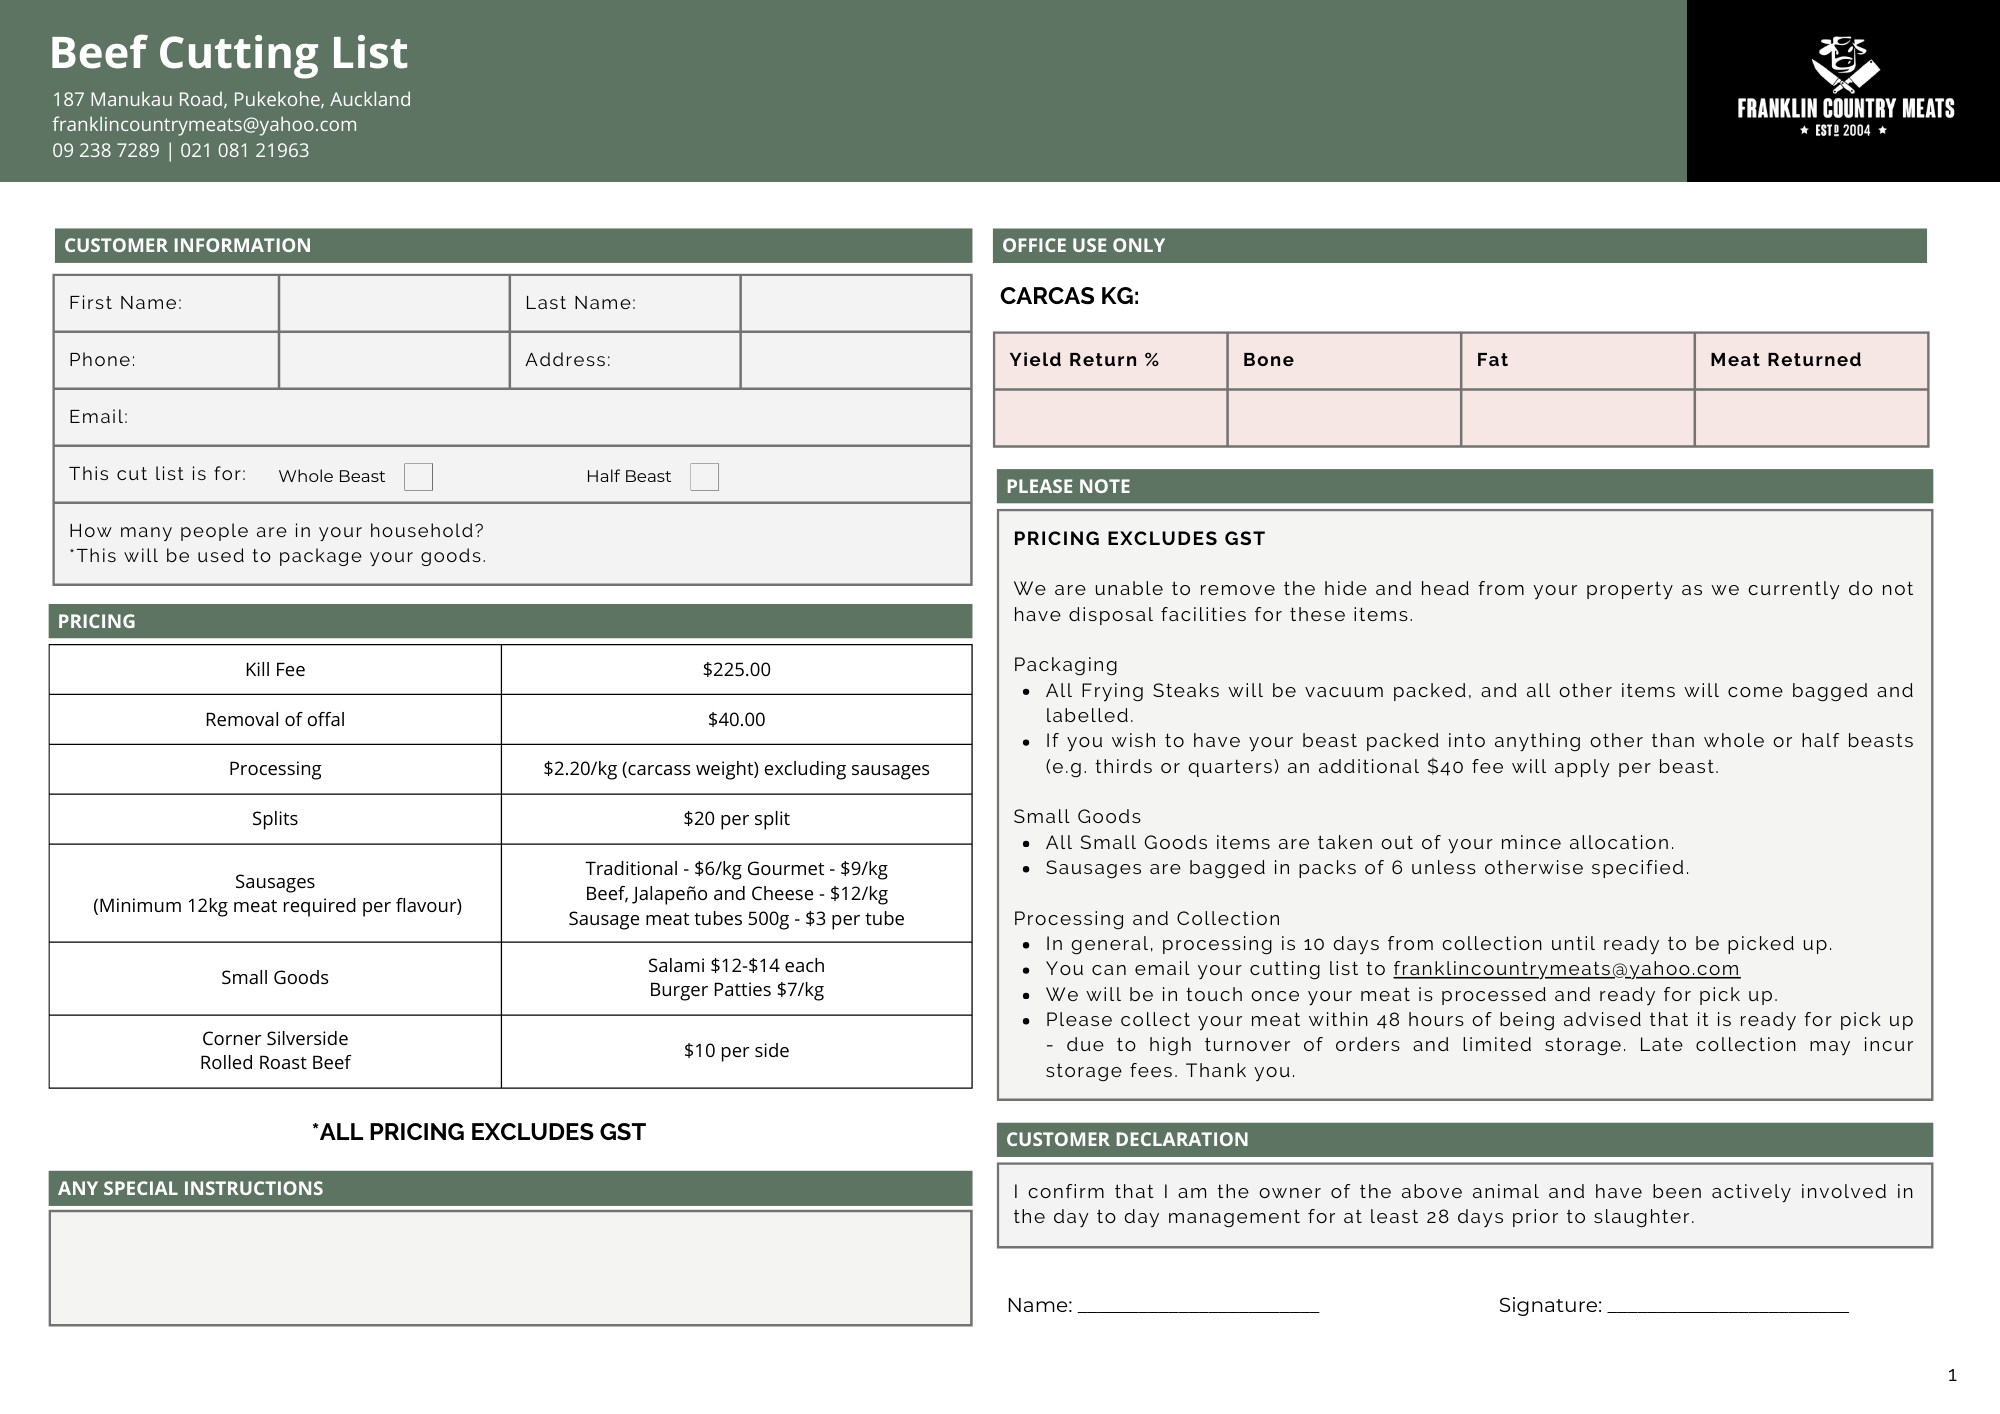Click the OFFICE USE ONLY section header
The width and height of the screenshot is (2000, 1414).
[1460, 246]
